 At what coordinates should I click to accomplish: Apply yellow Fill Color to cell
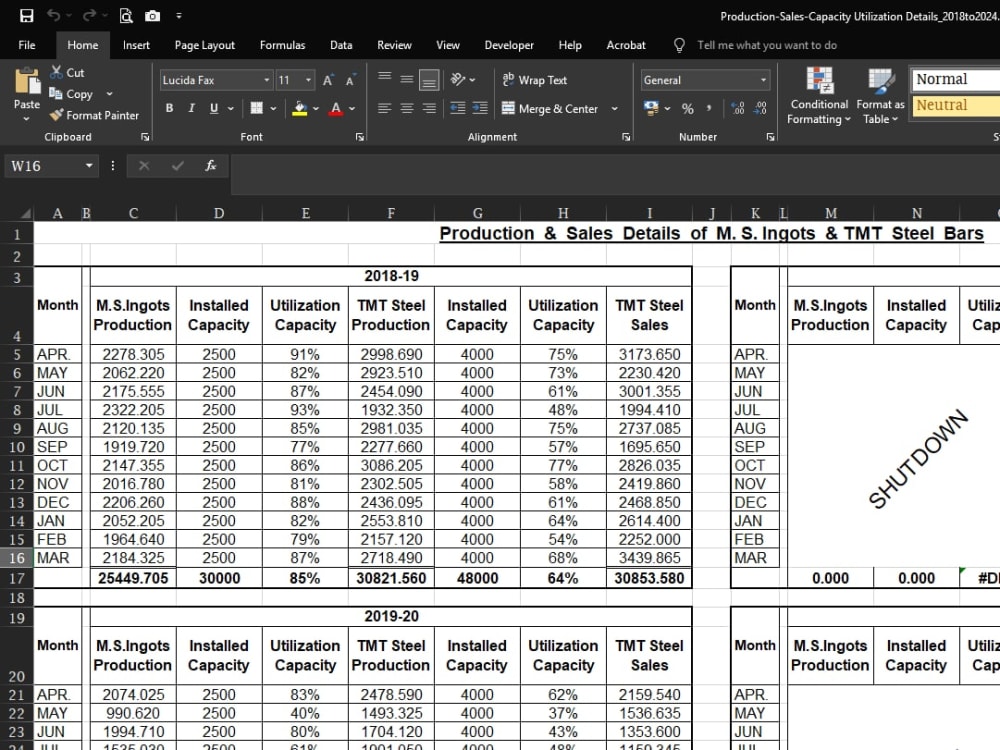point(299,108)
